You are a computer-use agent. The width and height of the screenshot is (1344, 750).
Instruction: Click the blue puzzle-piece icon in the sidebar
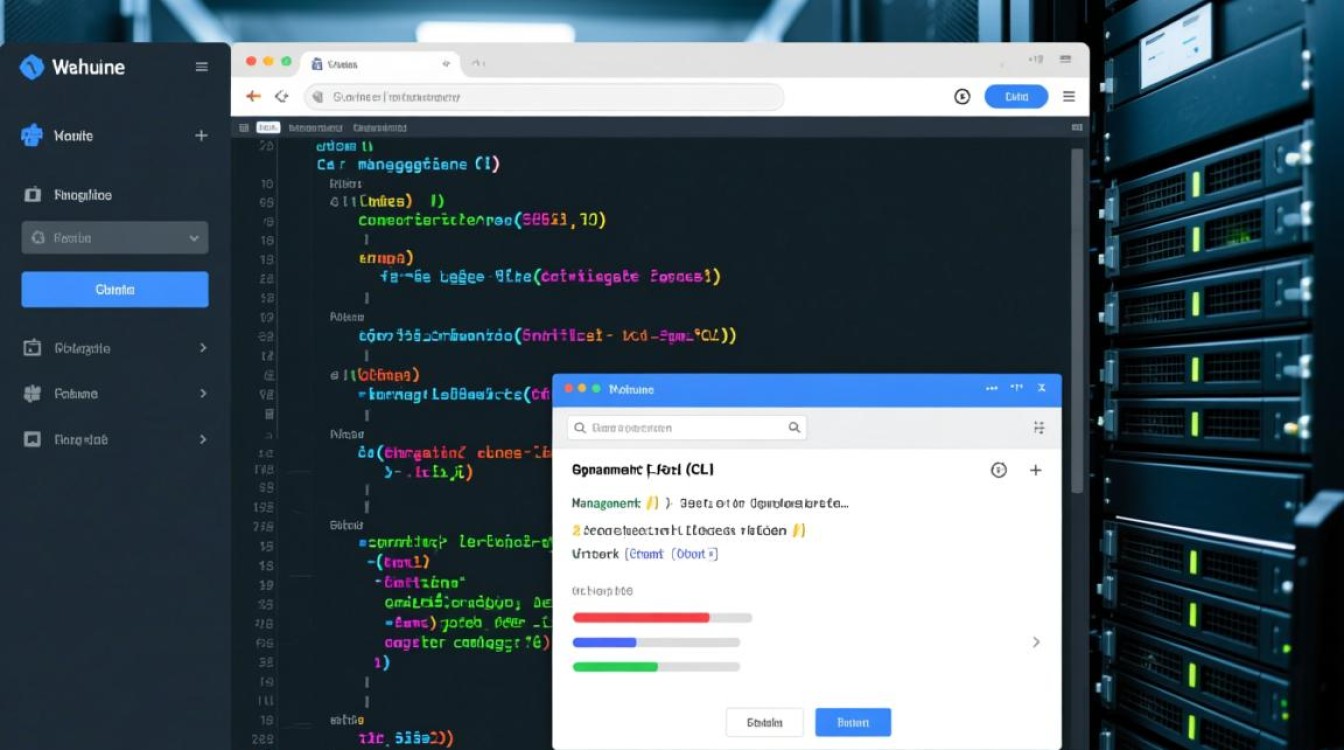[32, 135]
